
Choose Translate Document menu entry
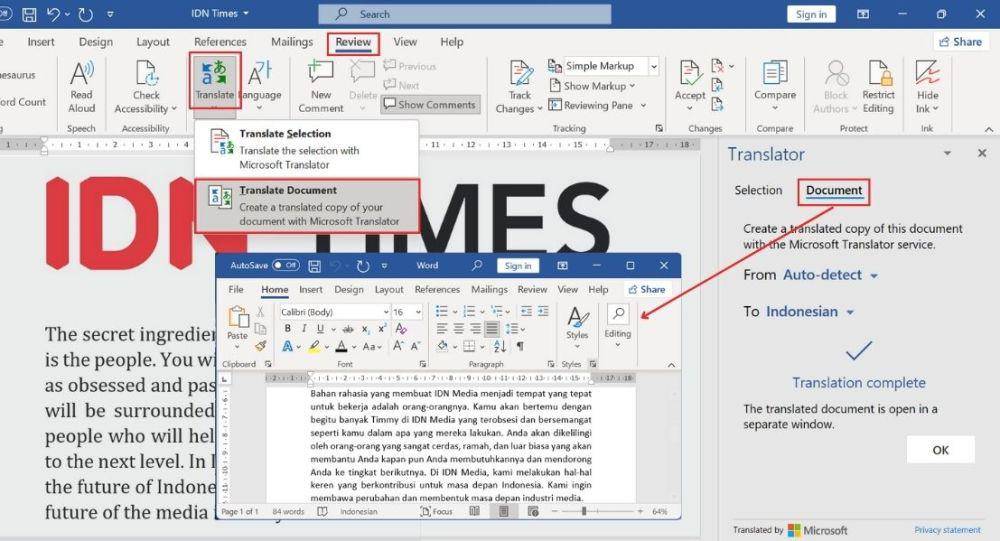point(307,205)
